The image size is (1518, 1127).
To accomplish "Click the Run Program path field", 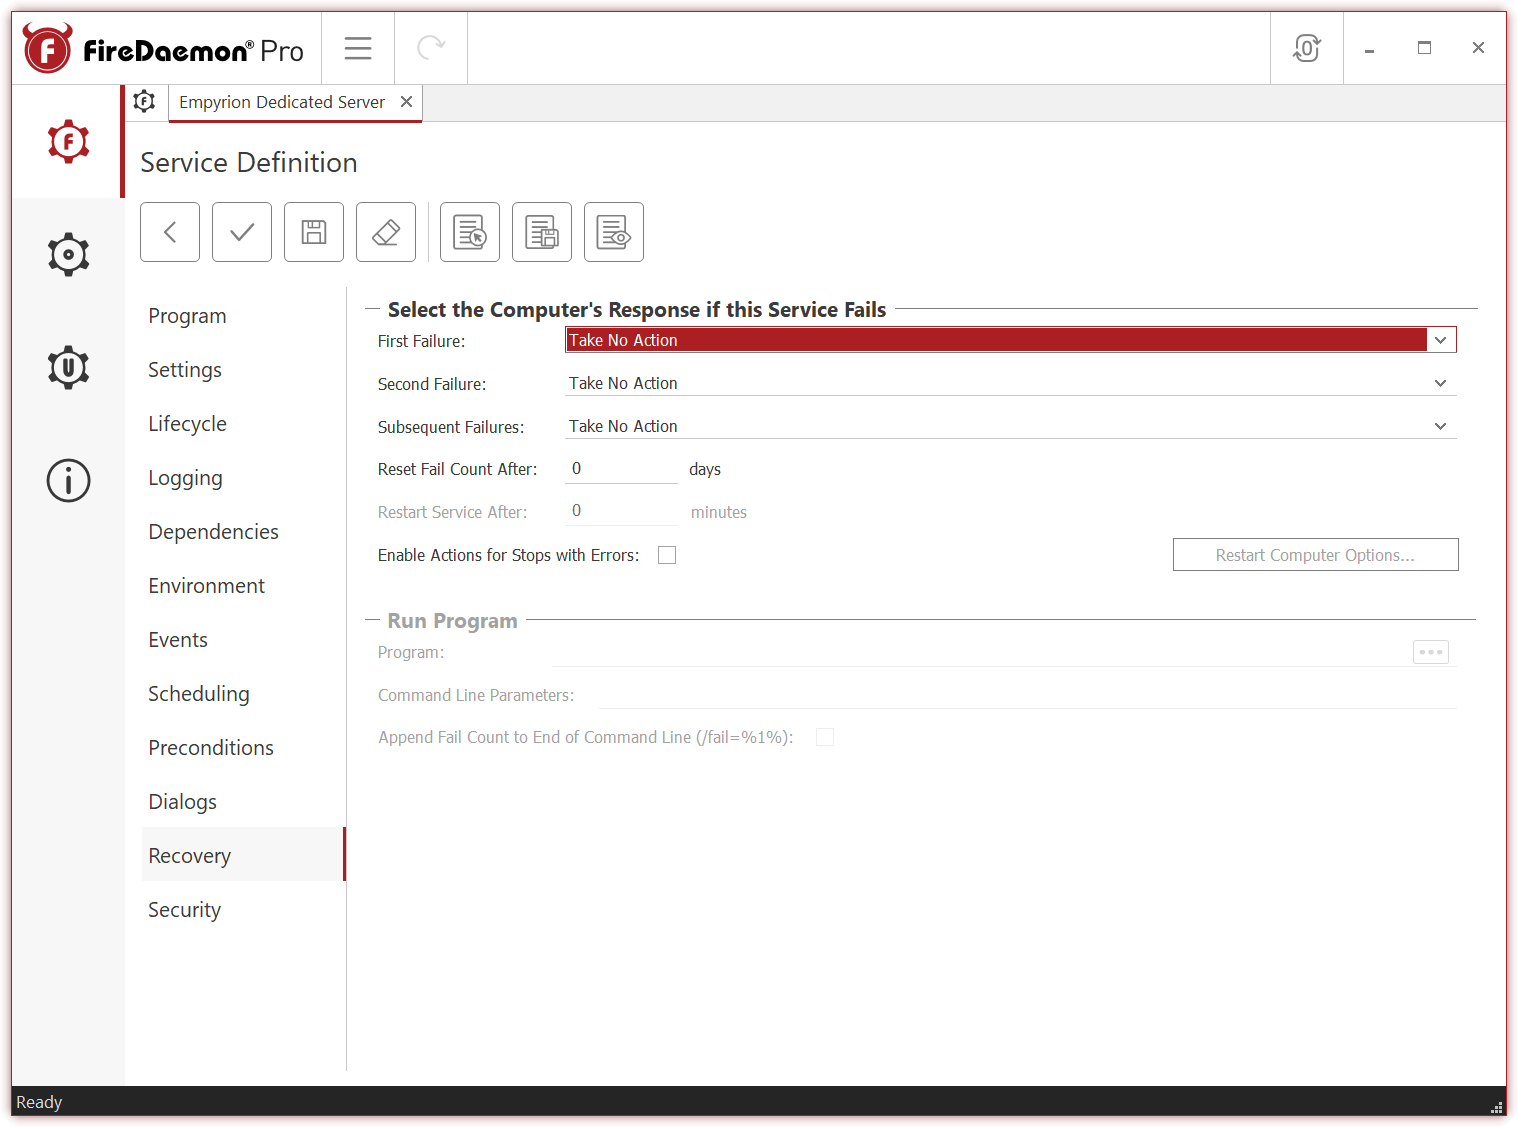I will click(980, 652).
